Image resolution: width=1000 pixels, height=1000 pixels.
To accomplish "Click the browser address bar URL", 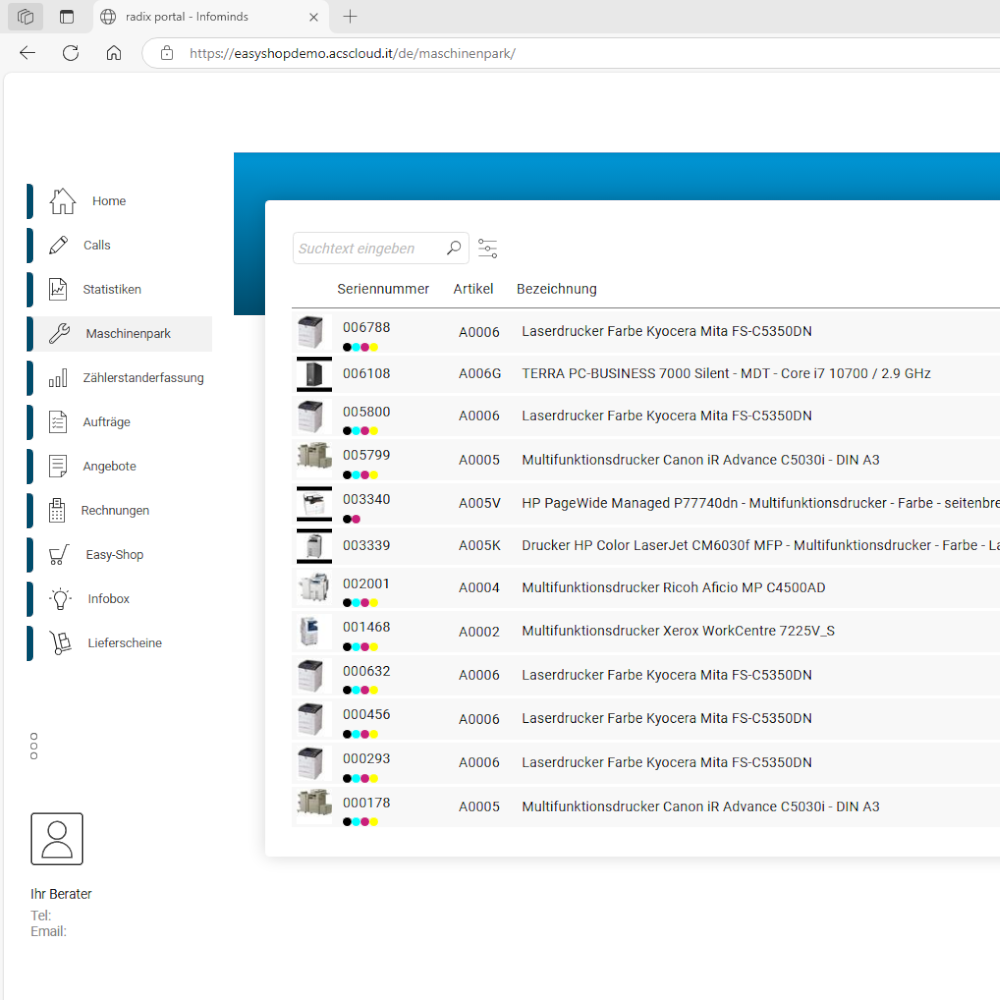I will 353,54.
